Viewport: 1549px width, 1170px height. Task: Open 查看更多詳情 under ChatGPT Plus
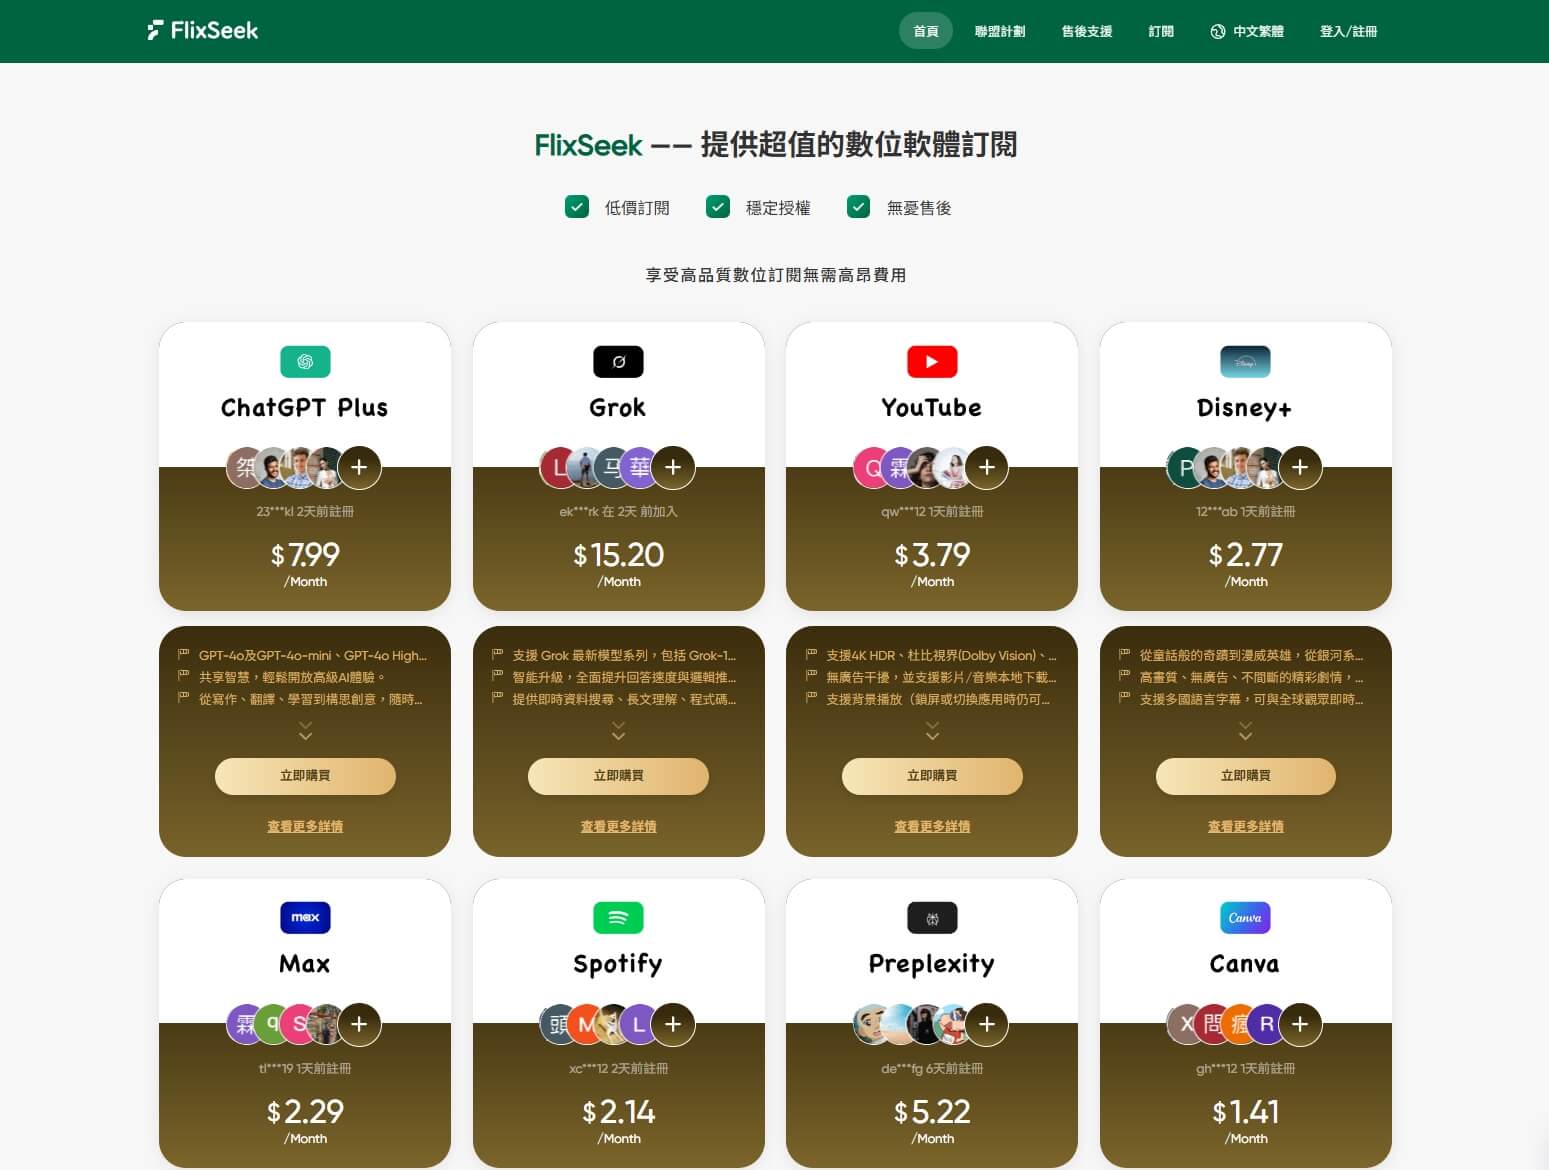305,827
